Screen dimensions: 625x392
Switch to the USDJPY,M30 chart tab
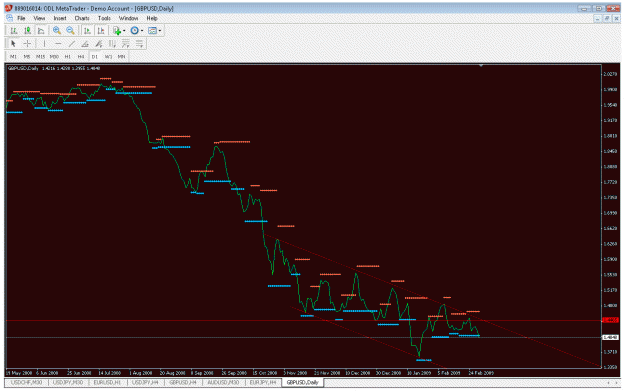click(68, 382)
